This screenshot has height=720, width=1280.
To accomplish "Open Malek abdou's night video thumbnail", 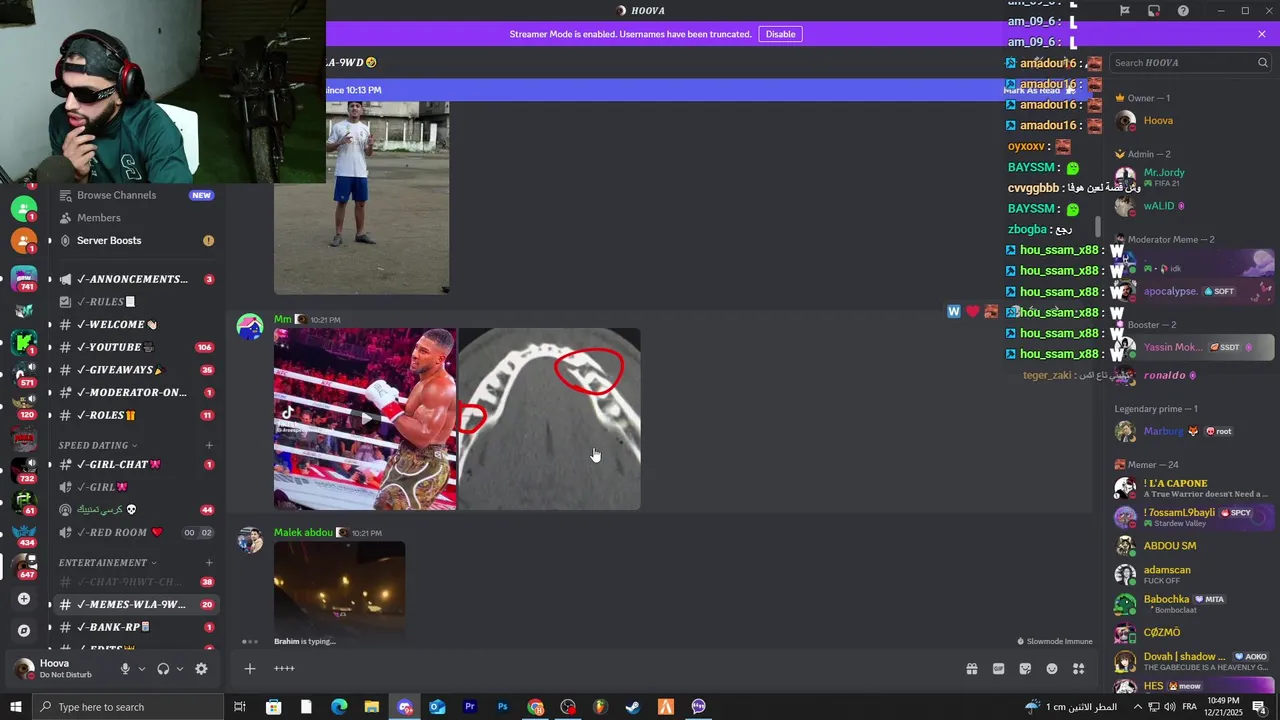I will pos(340,590).
